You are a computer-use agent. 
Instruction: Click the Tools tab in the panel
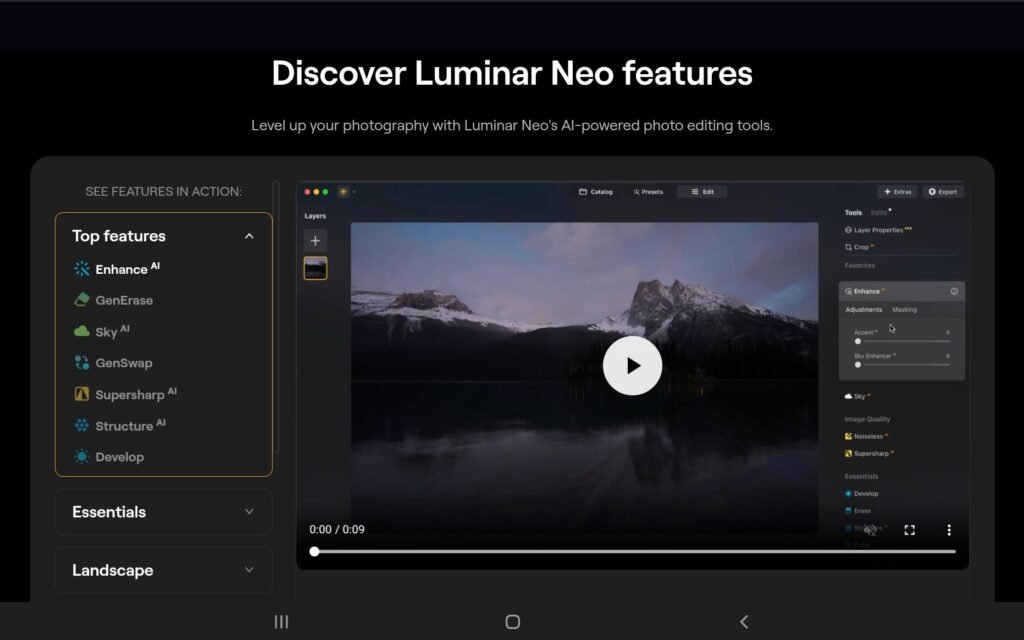[853, 213]
